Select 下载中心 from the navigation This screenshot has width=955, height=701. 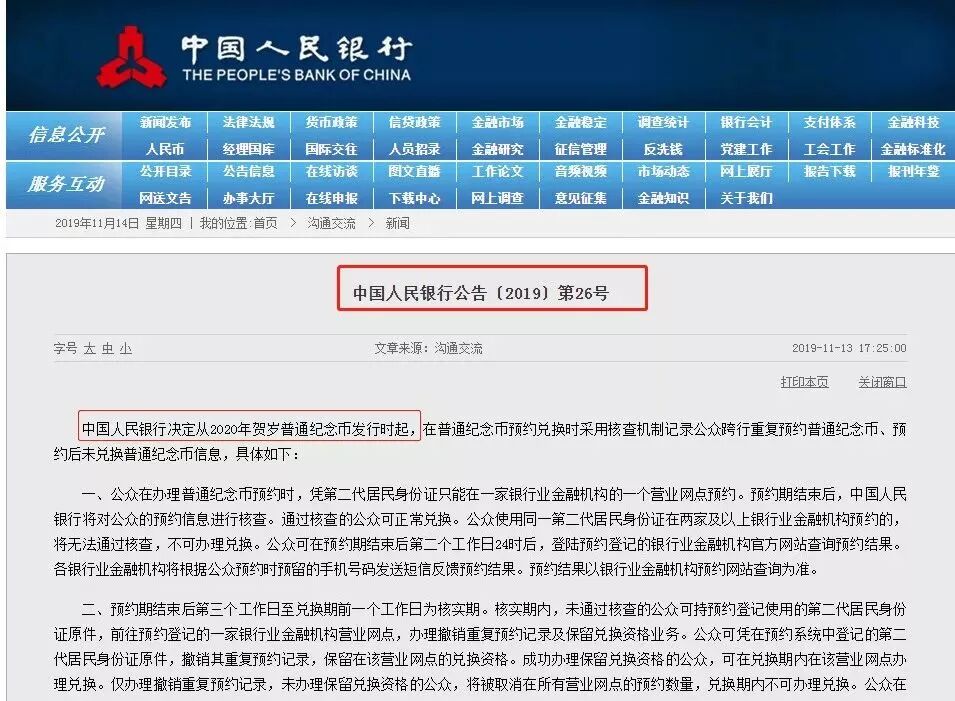point(415,199)
